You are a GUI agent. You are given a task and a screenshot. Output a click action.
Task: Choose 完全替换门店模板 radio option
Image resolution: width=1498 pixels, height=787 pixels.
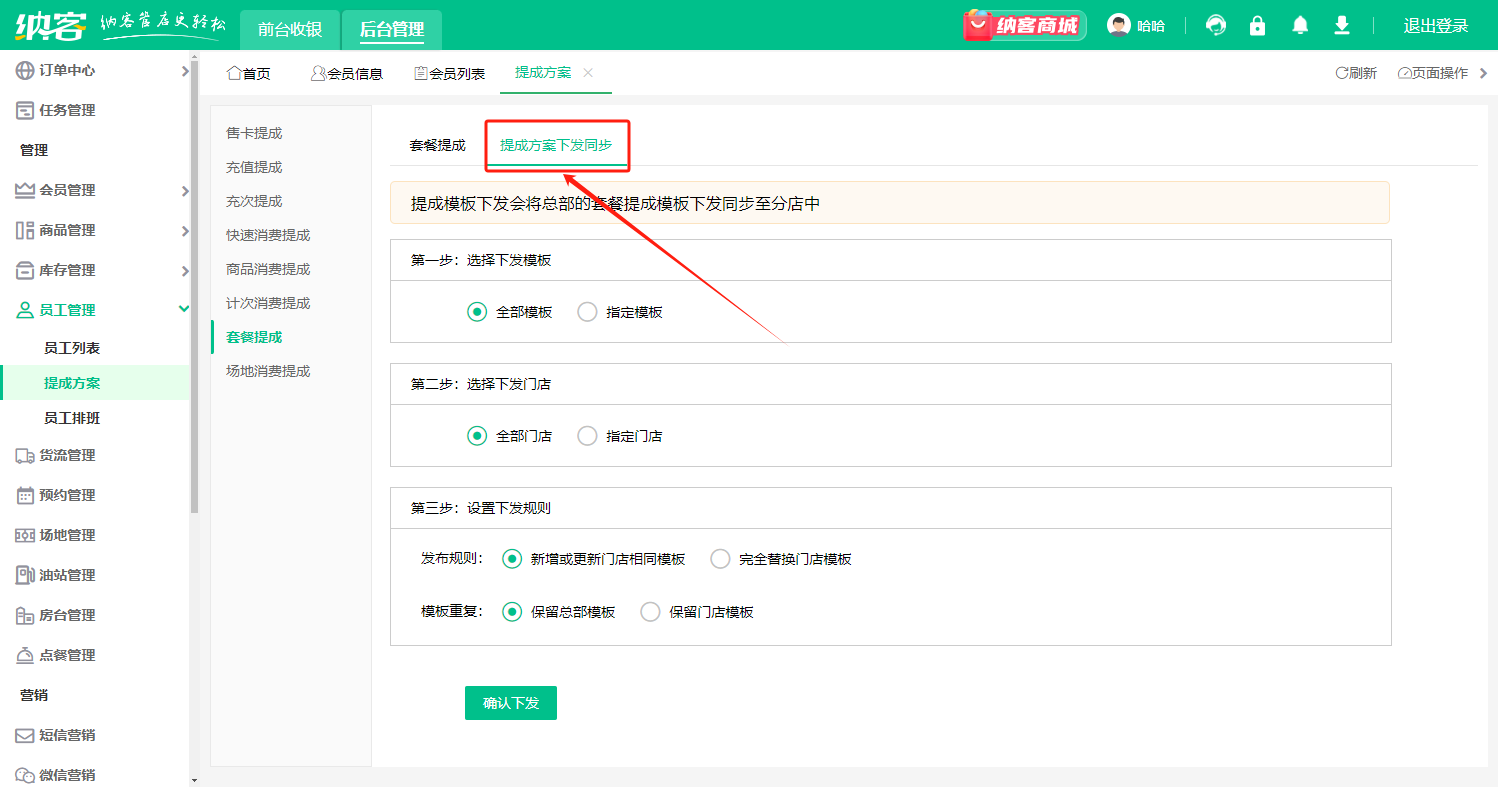(720, 559)
